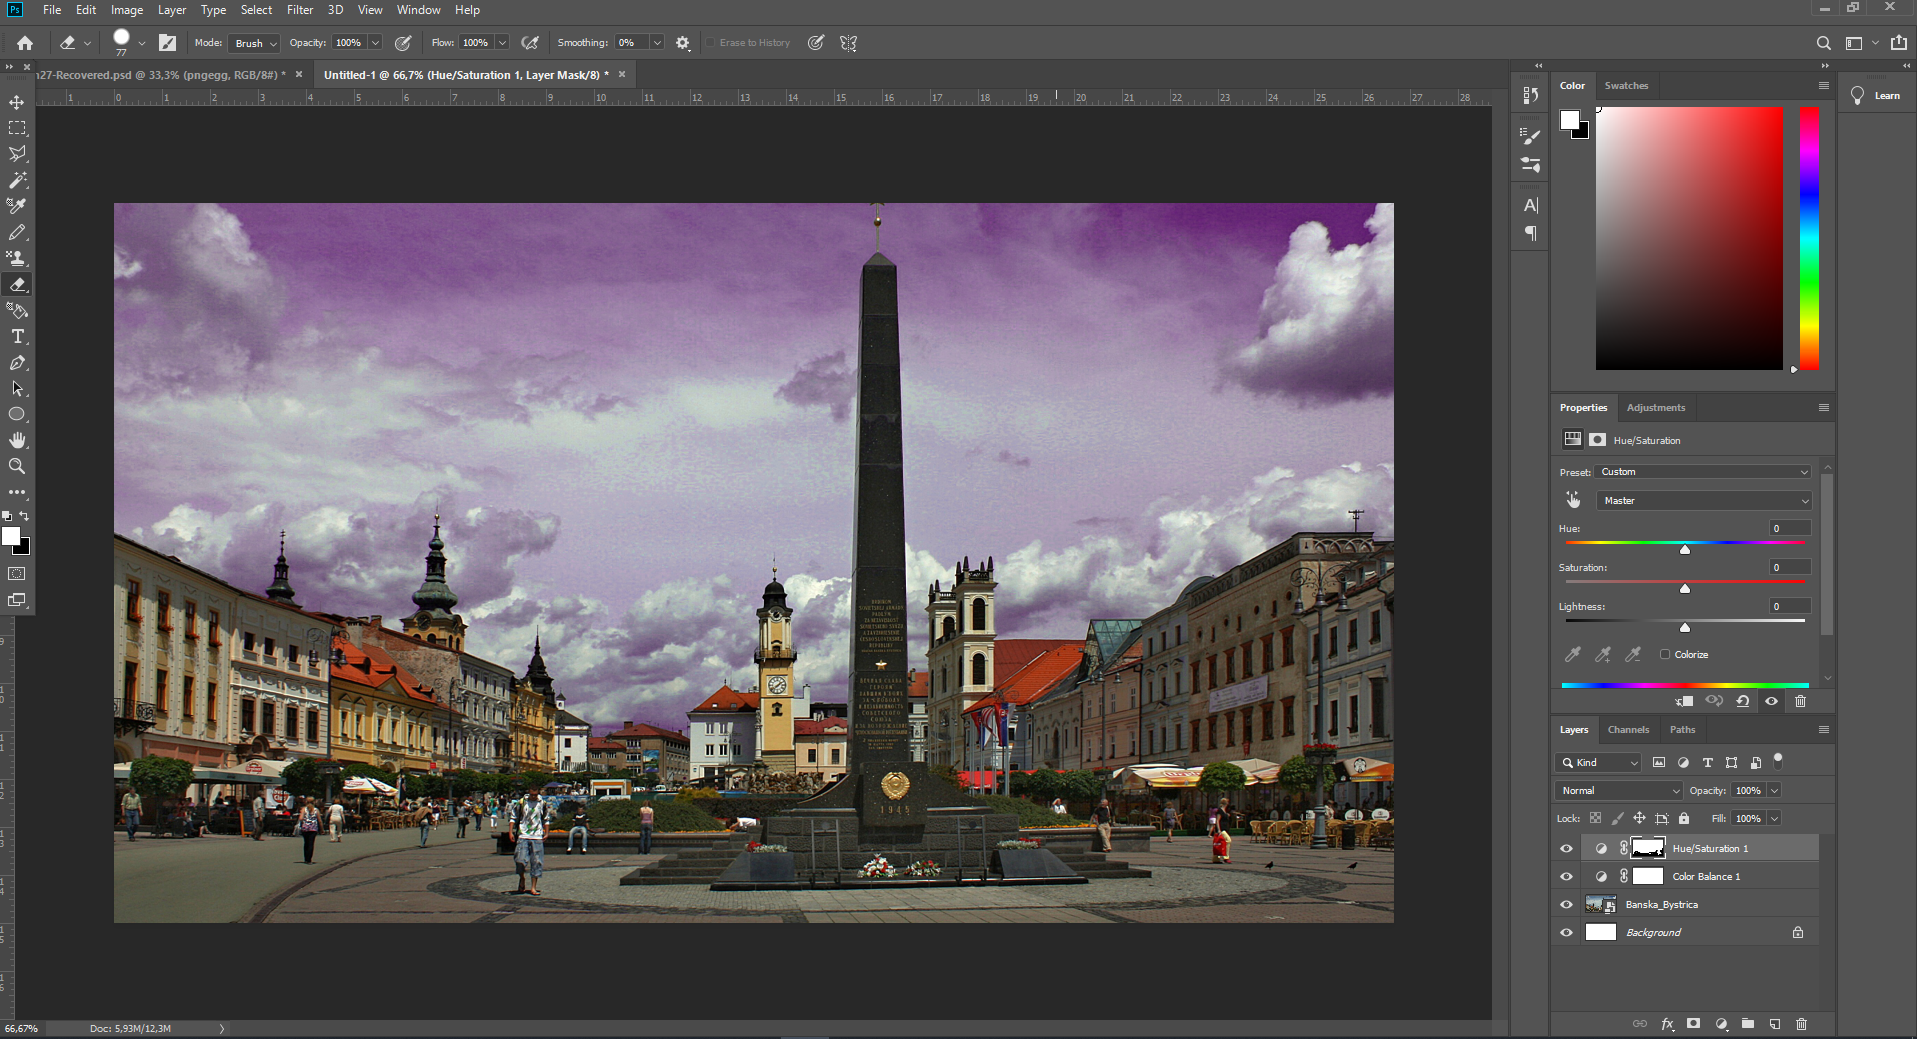
Task: Switch to the Paths tab
Action: tap(1682, 729)
